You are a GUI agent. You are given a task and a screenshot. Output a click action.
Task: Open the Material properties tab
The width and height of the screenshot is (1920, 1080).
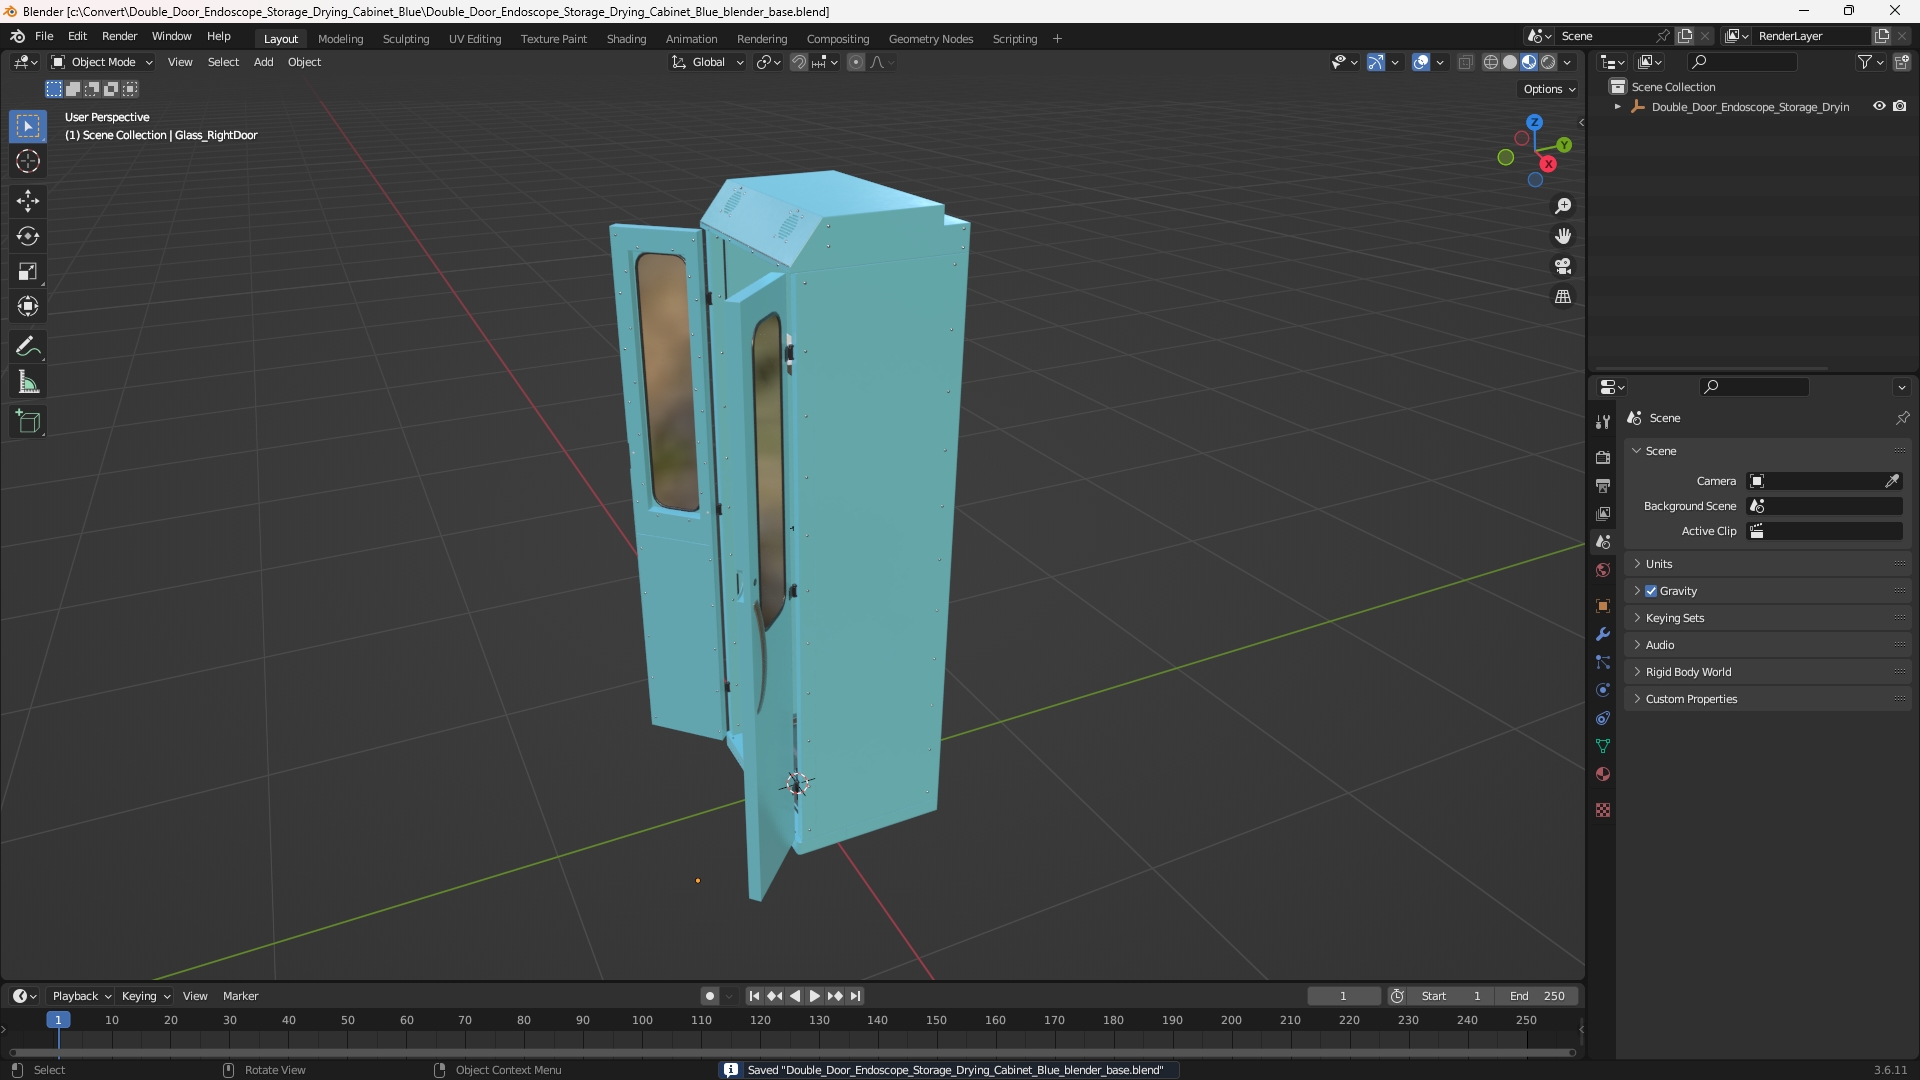(x=1603, y=774)
